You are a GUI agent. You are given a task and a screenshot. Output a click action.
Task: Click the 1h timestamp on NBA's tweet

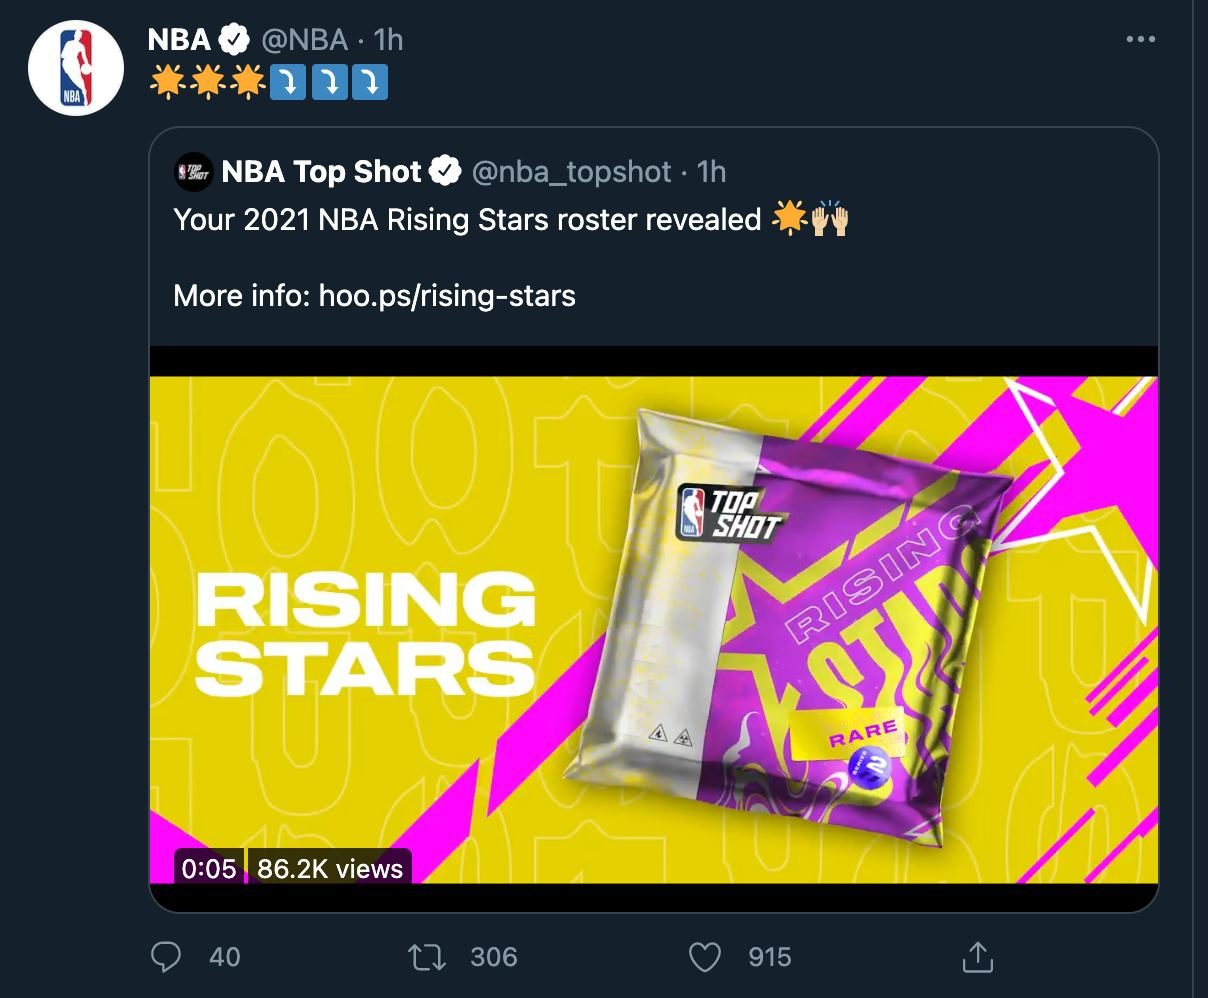tap(388, 40)
